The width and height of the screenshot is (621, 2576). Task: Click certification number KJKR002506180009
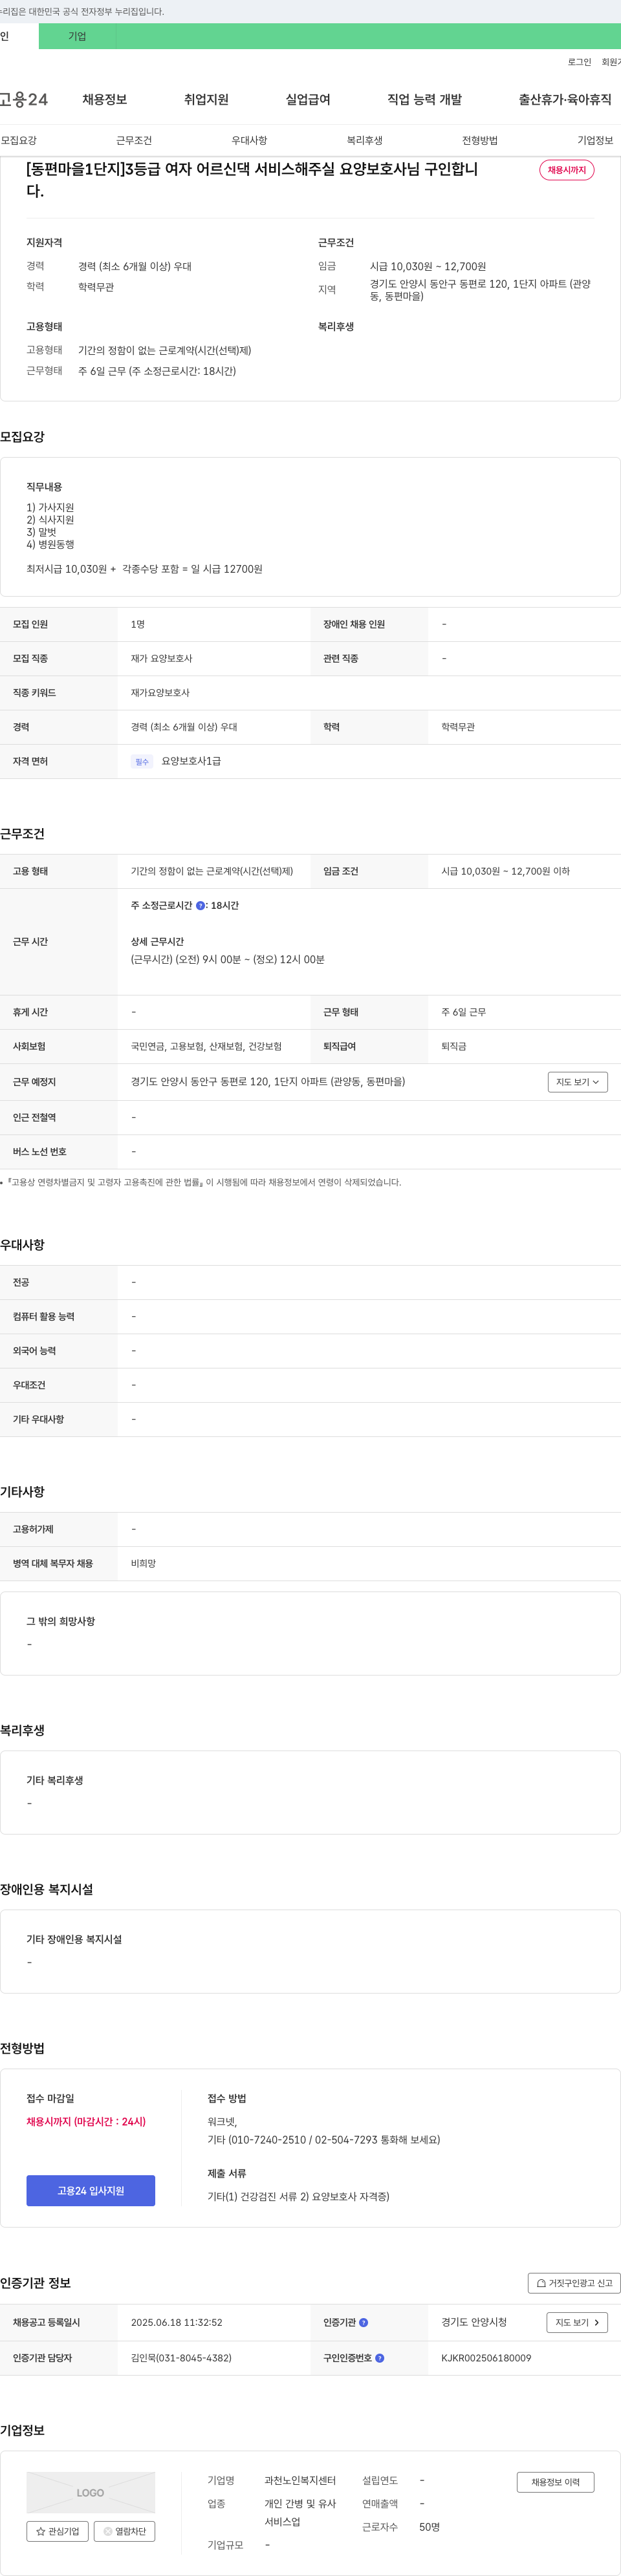(486, 2358)
